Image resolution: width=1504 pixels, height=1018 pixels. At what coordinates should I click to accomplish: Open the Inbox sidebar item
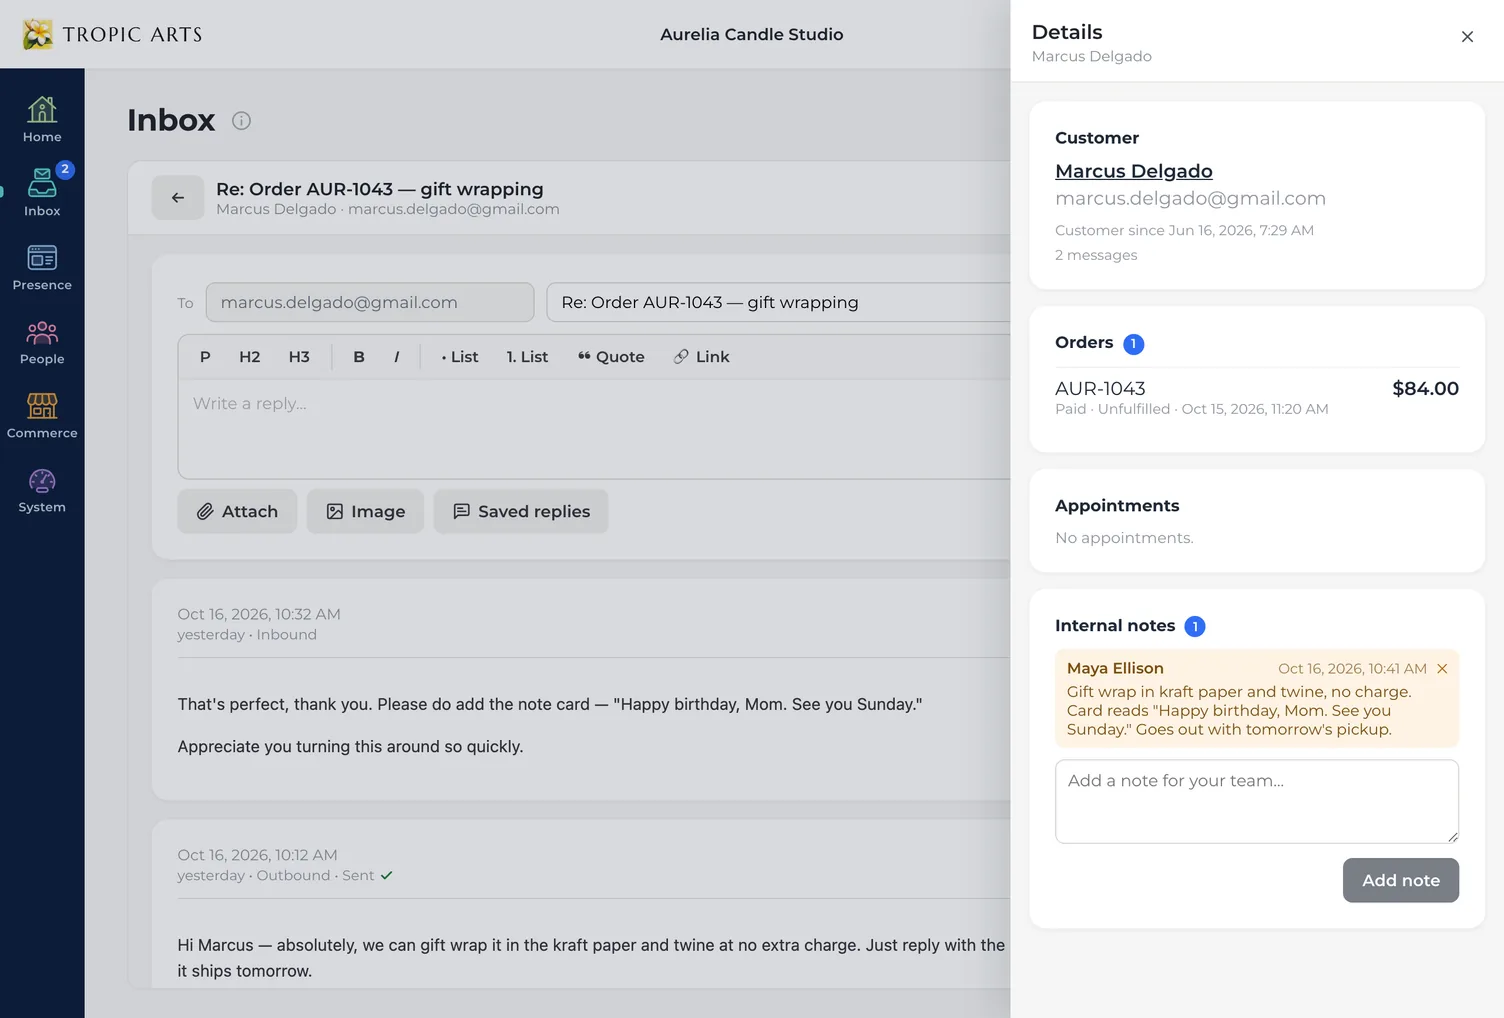42,193
